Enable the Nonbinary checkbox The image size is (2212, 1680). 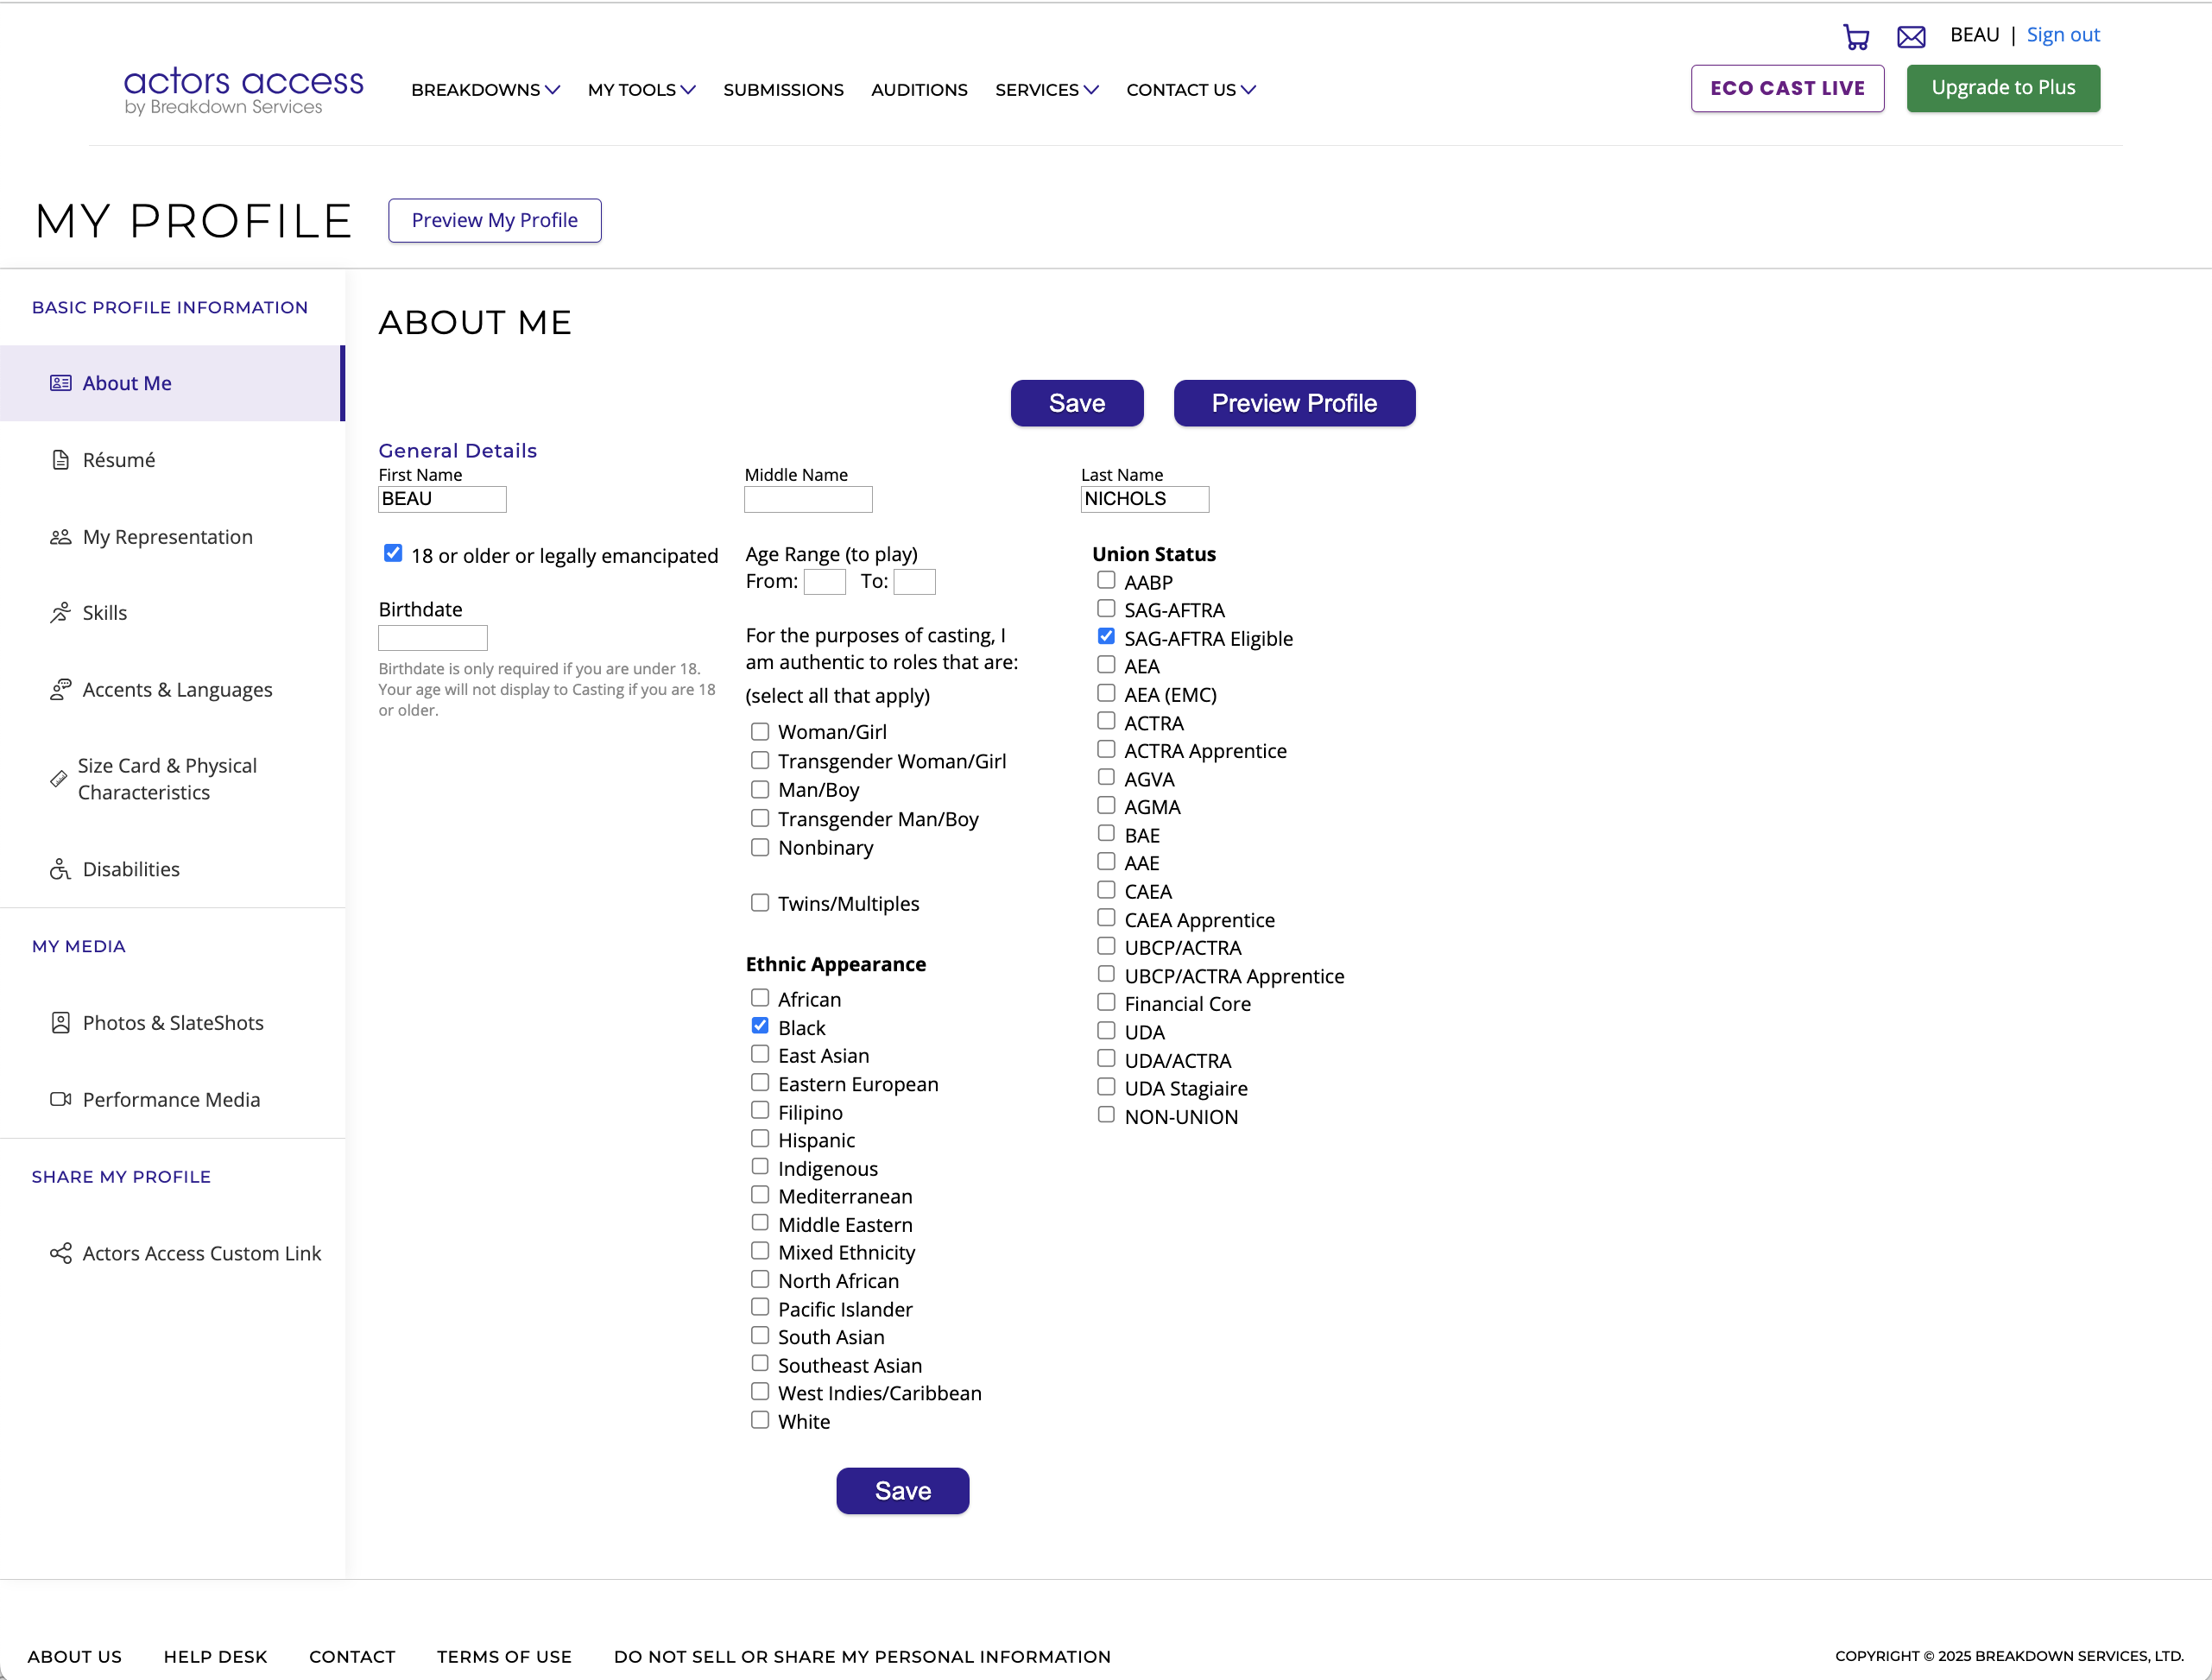coord(760,847)
